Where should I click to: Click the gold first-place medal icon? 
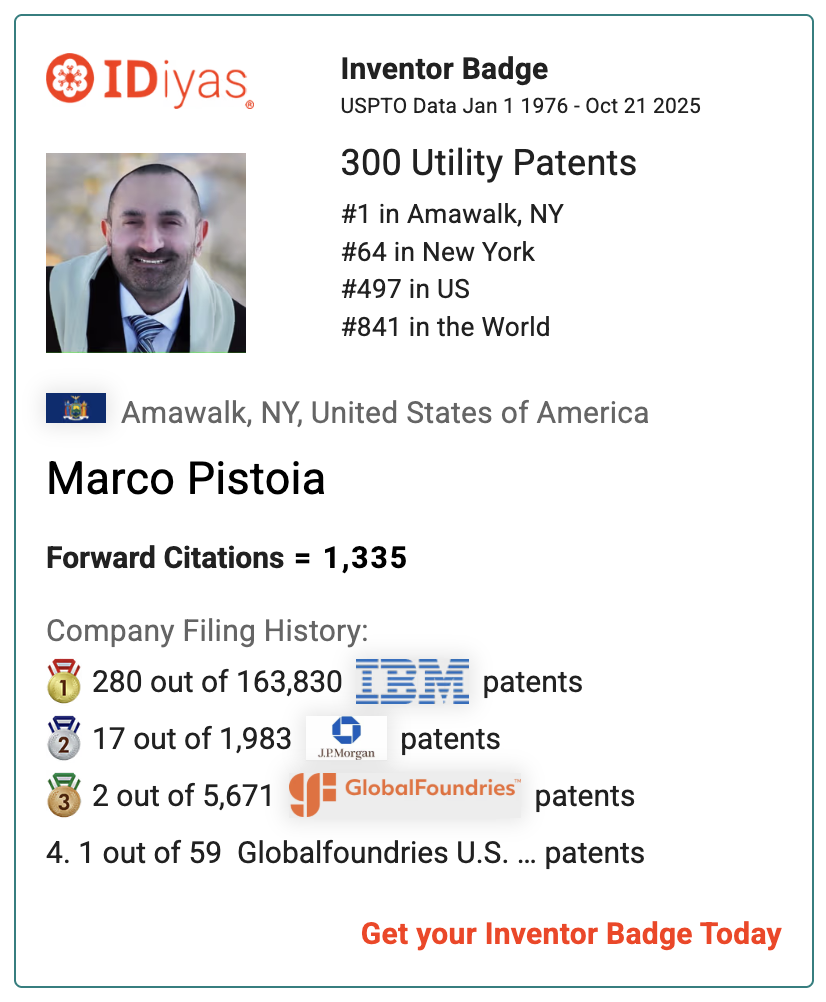pos(63,681)
